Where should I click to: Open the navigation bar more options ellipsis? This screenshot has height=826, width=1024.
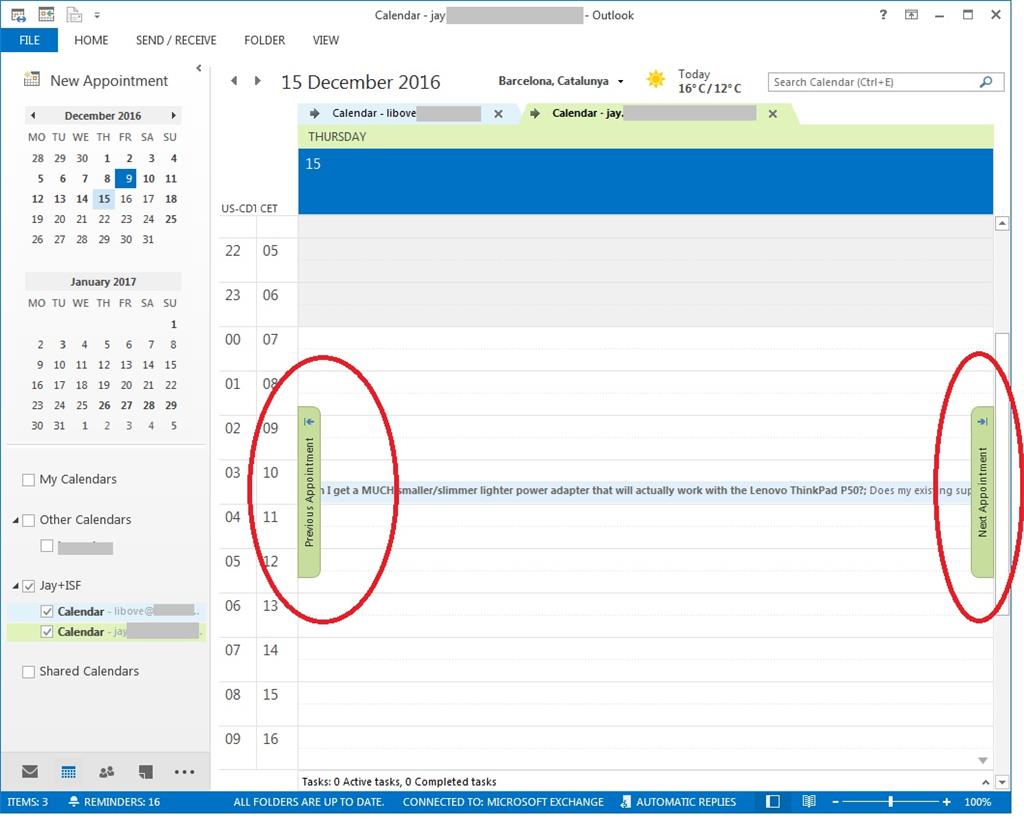[184, 772]
